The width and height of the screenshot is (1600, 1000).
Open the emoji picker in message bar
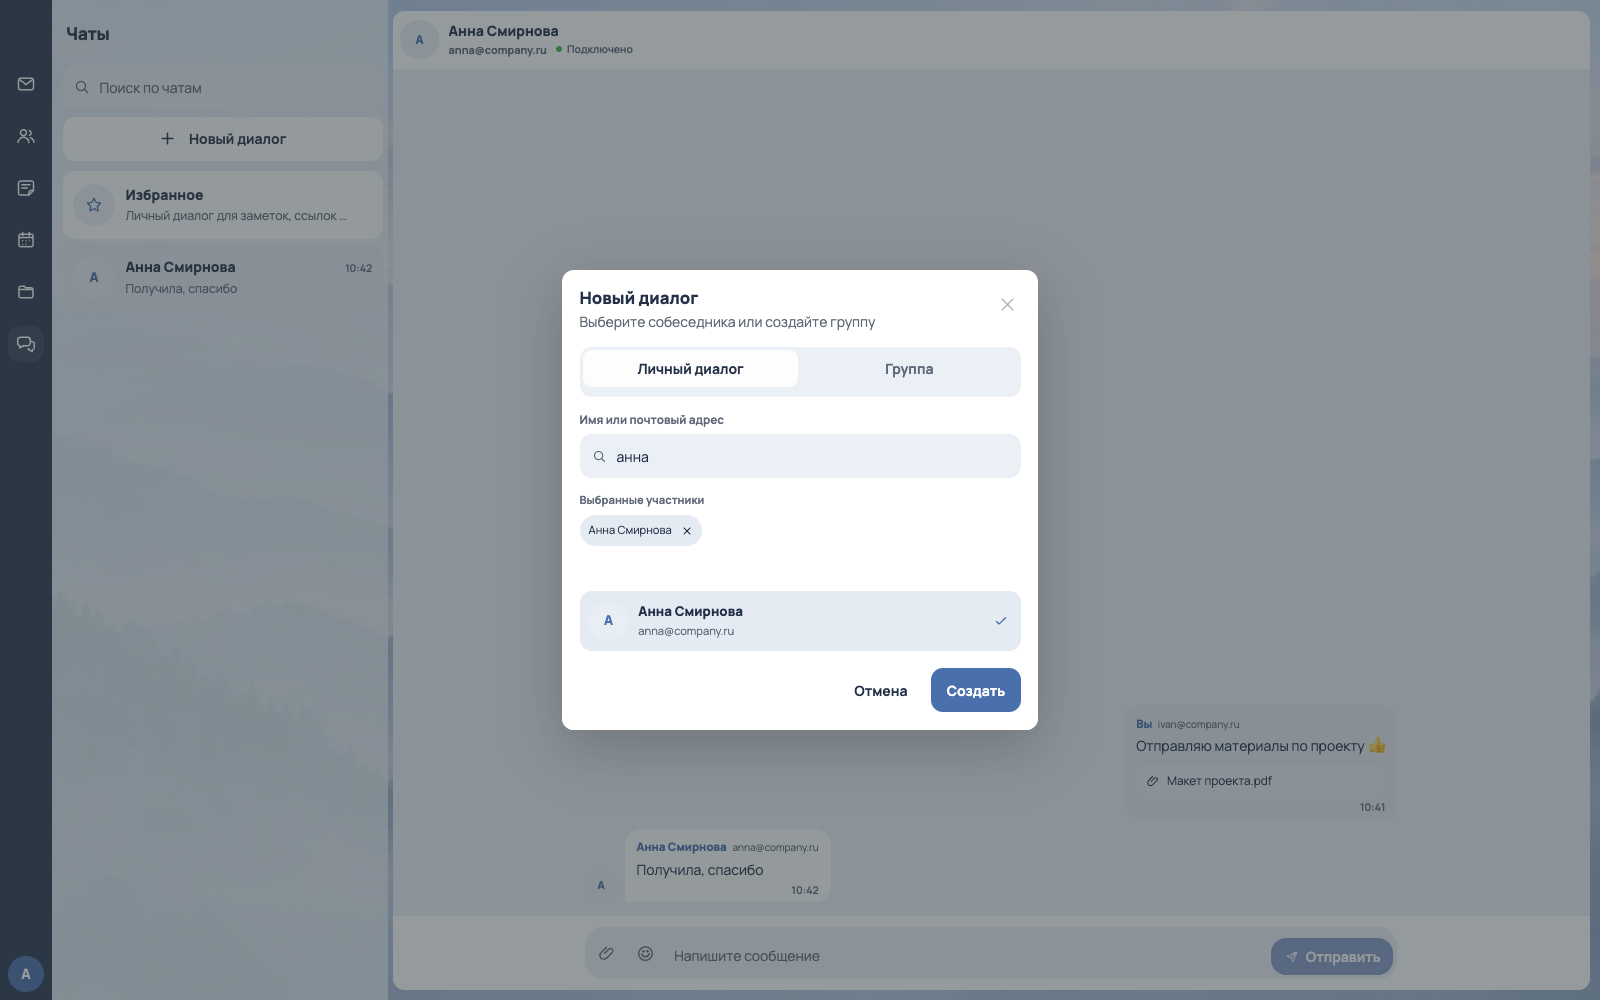pos(646,954)
